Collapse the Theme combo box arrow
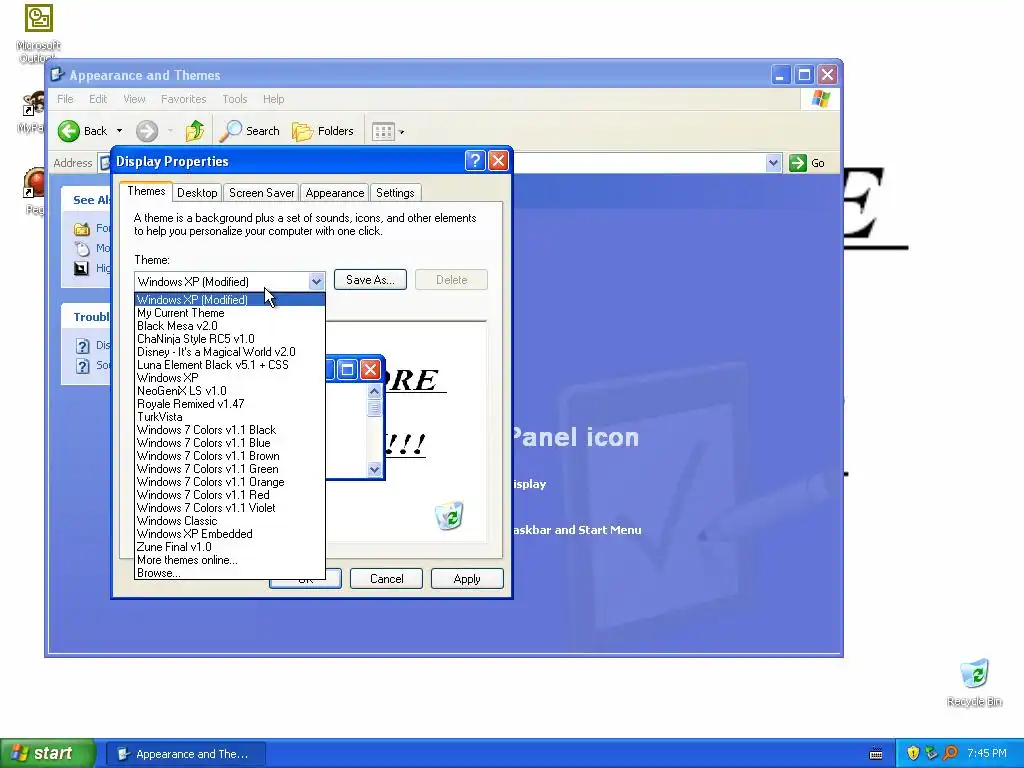This screenshot has height=768, width=1024. click(x=316, y=281)
